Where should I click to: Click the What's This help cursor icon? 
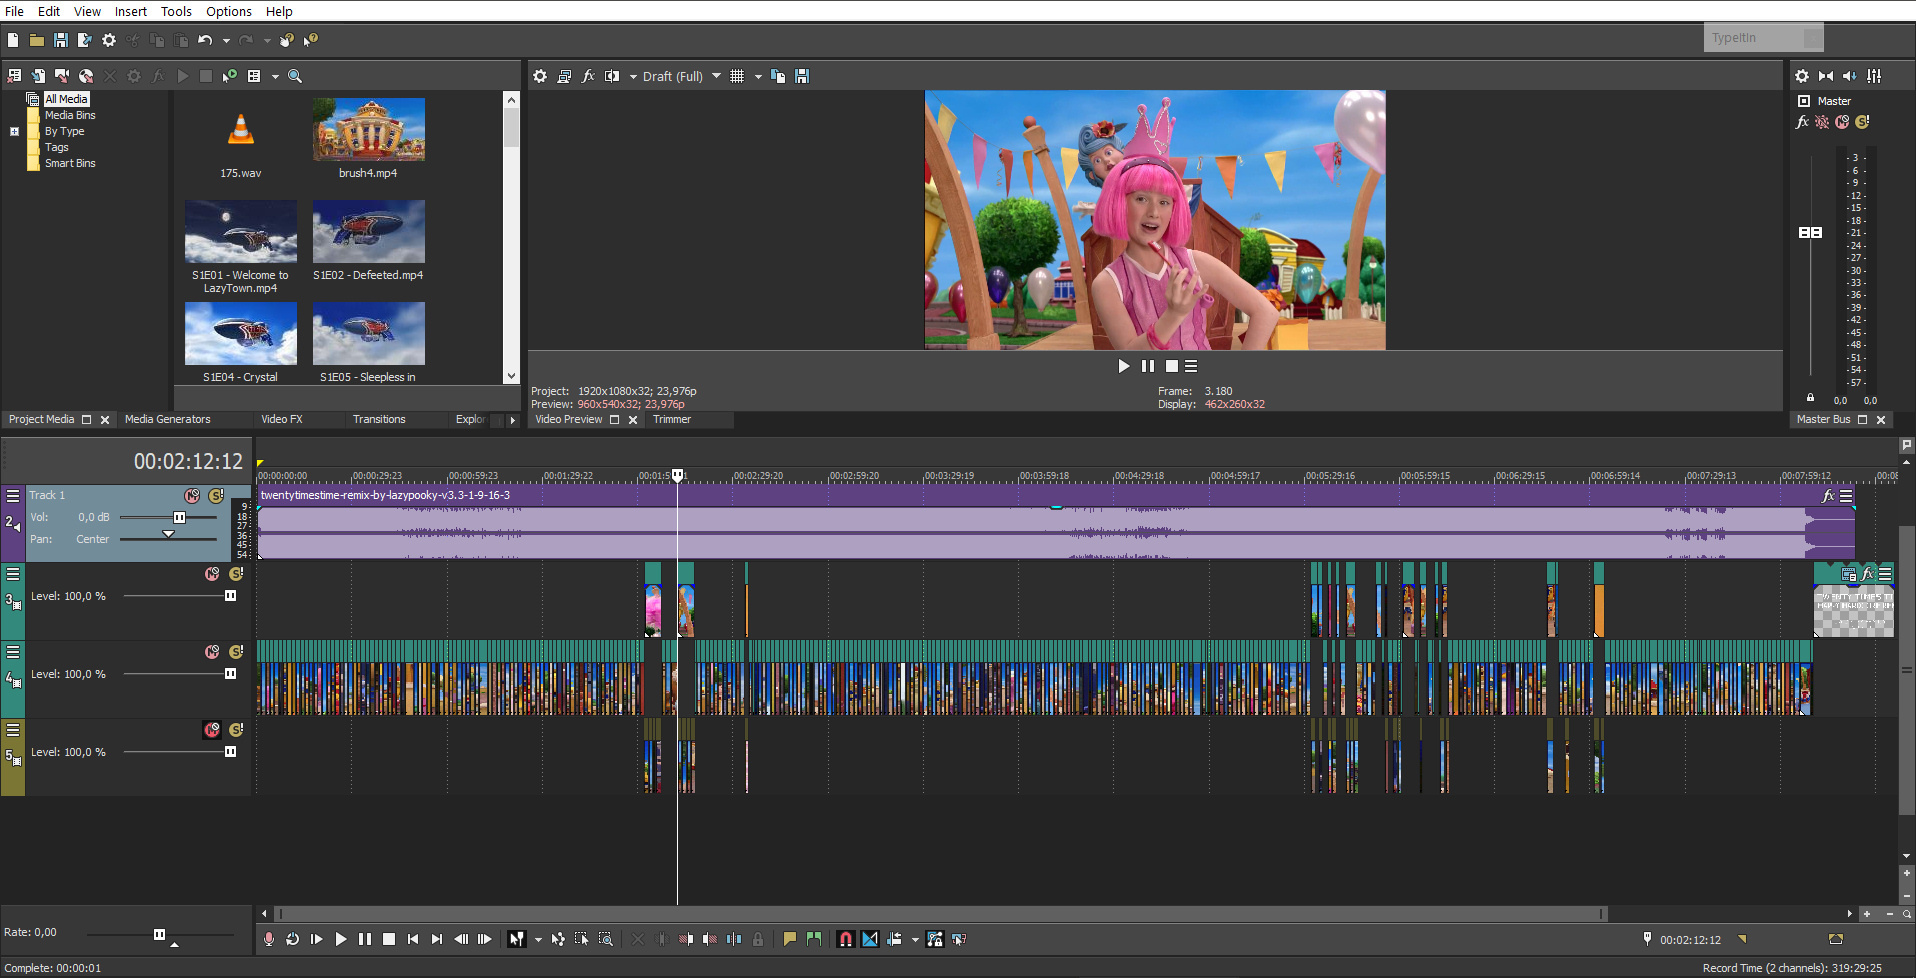[x=311, y=40]
